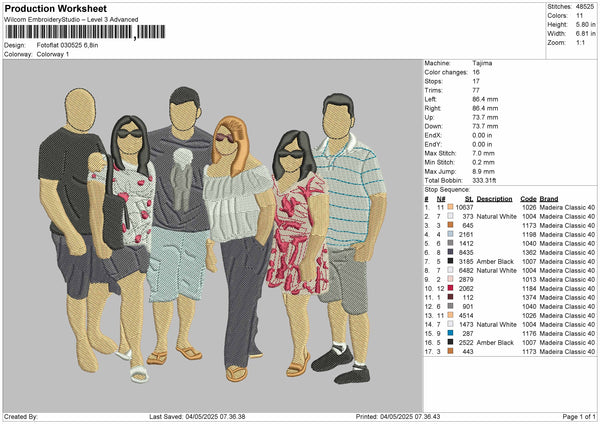The width and height of the screenshot is (600, 424).
Task: Click the peach swatch in stop 1
Action: [x=450, y=206]
